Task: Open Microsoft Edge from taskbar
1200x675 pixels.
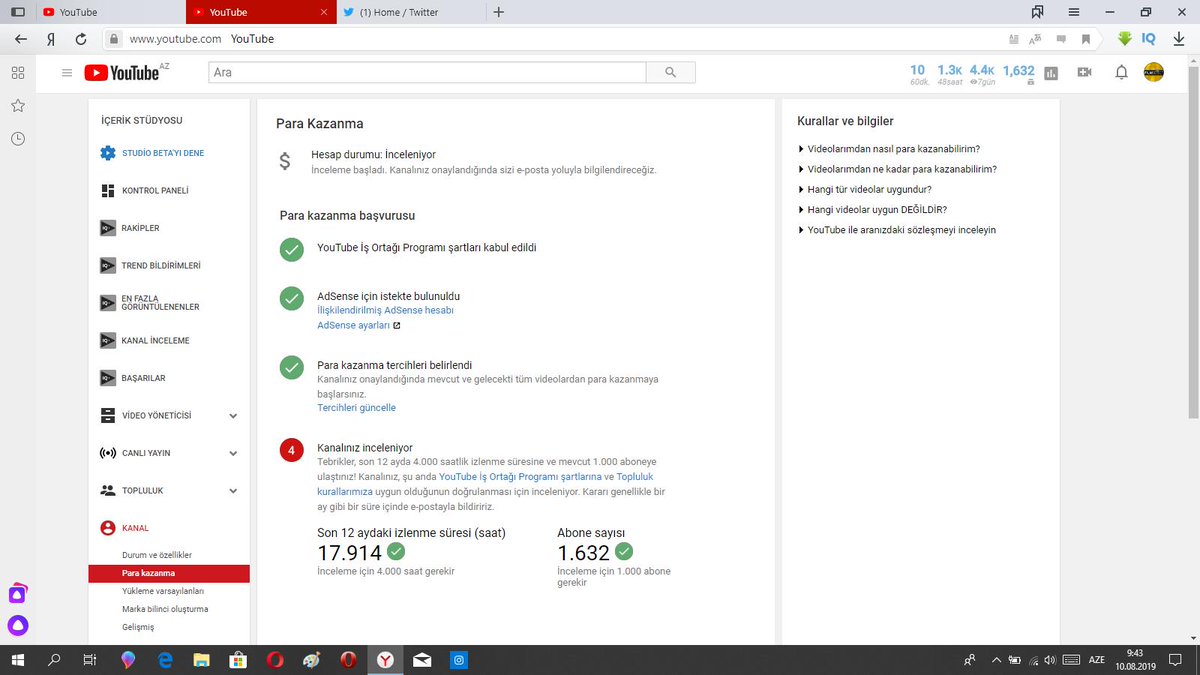Action: tap(165, 660)
